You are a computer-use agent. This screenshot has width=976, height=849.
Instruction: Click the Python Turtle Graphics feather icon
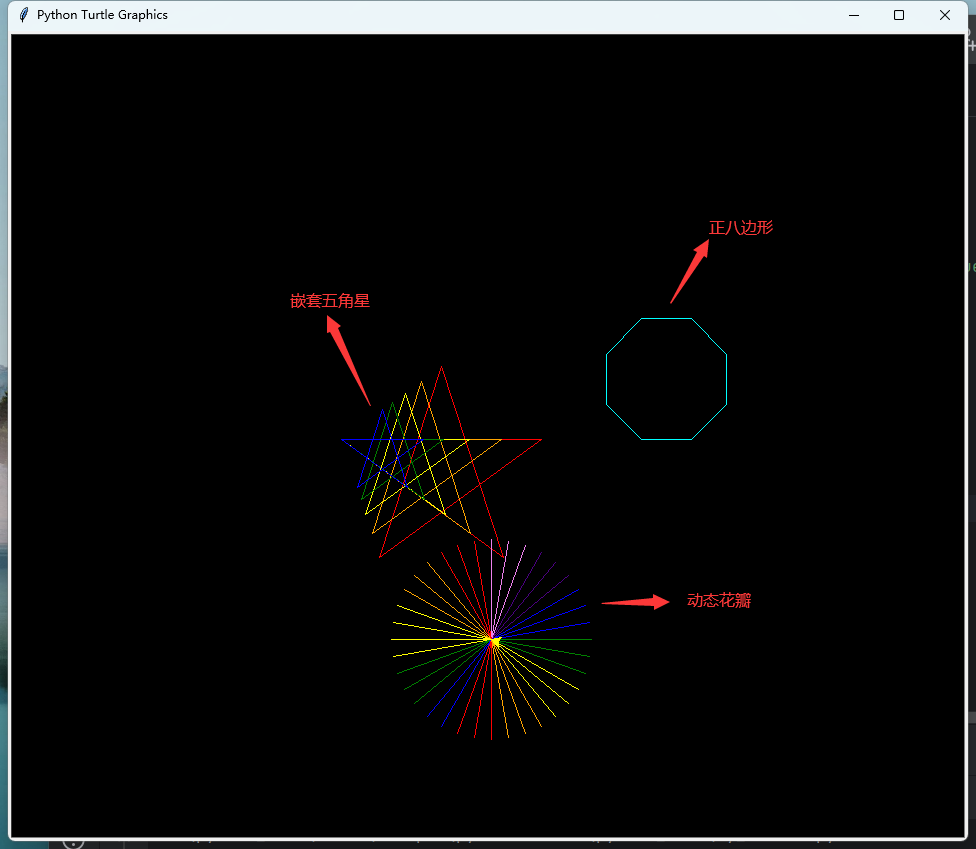tap(24, 15)
